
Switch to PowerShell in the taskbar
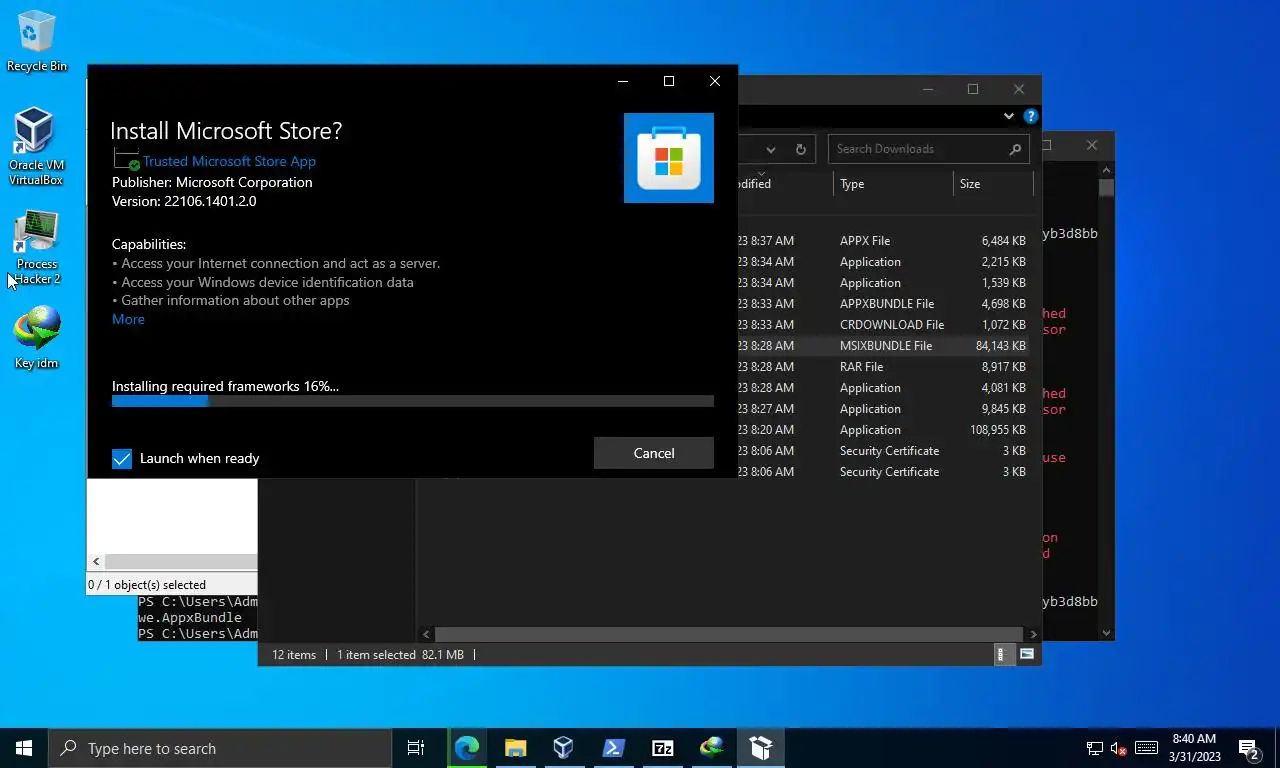click(x=613, y=748)
